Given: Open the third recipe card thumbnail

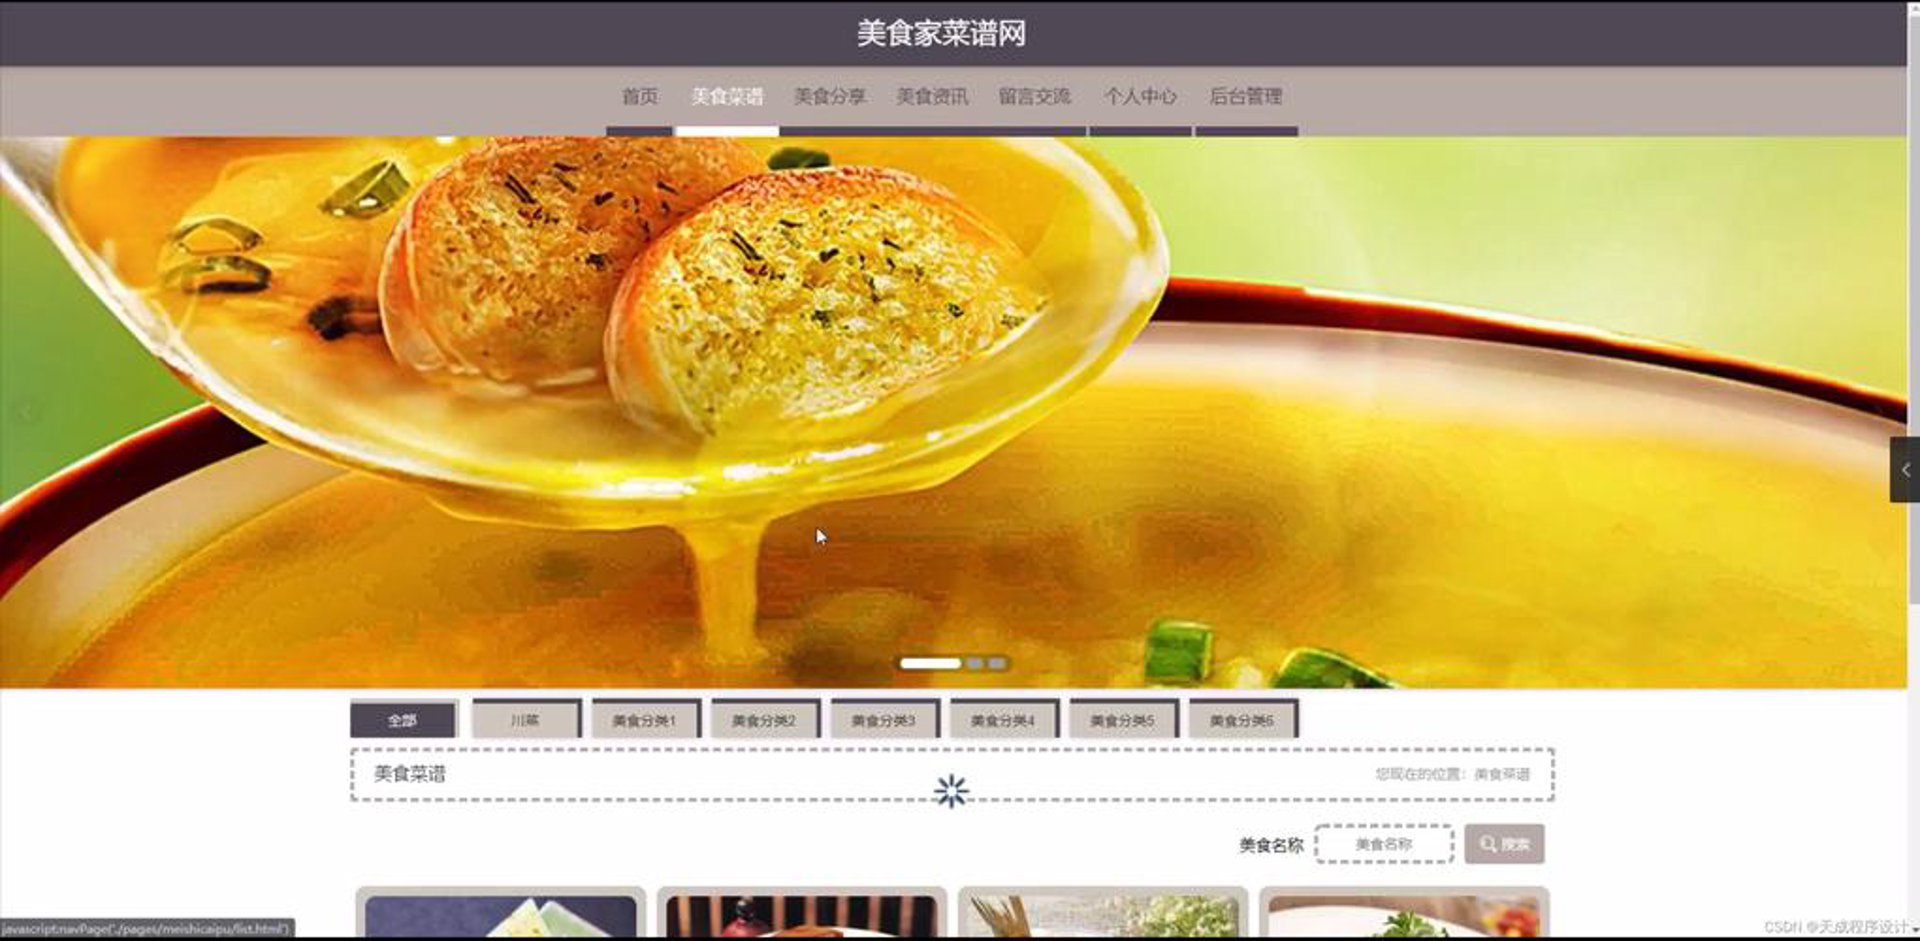Looking at the screenshot, I should [1103, 915].
